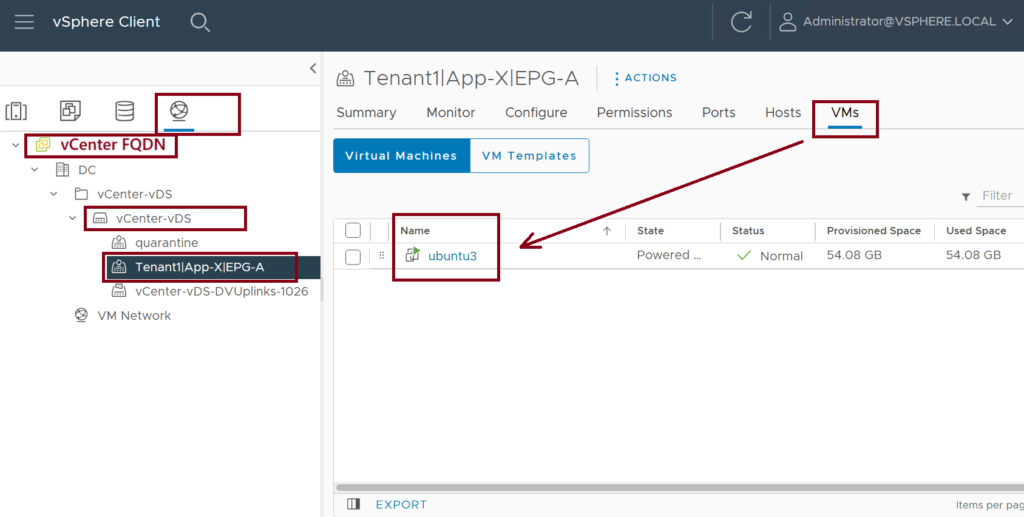1024x517 pixels.
Task: Select VM Network in the tree
Action: pyautogui.click(x=134, y=315)
